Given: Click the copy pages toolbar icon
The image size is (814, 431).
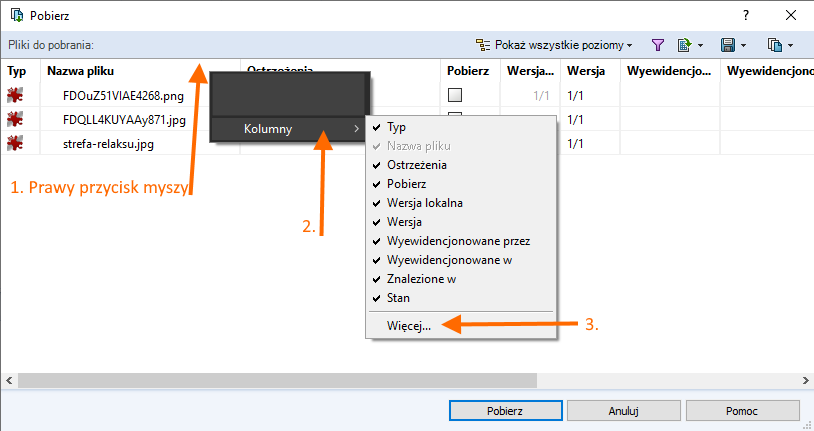Looking at the screenshot, I should (773, 45).
